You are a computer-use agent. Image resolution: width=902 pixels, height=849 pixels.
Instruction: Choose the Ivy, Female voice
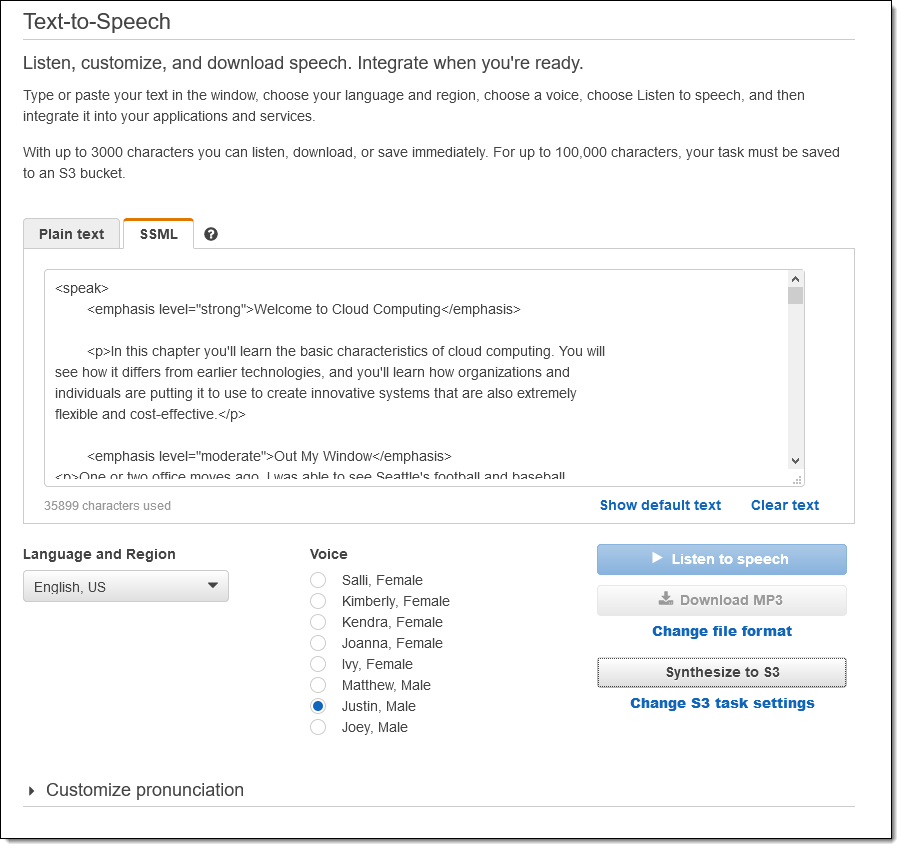pos(318,664)
